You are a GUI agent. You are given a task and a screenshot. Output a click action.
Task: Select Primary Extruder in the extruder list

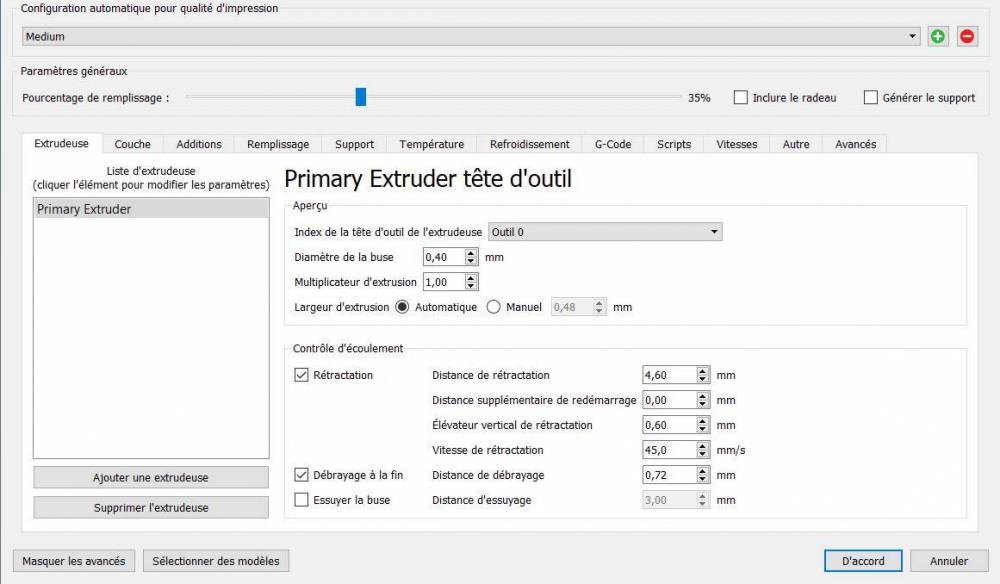coord(151,209)
